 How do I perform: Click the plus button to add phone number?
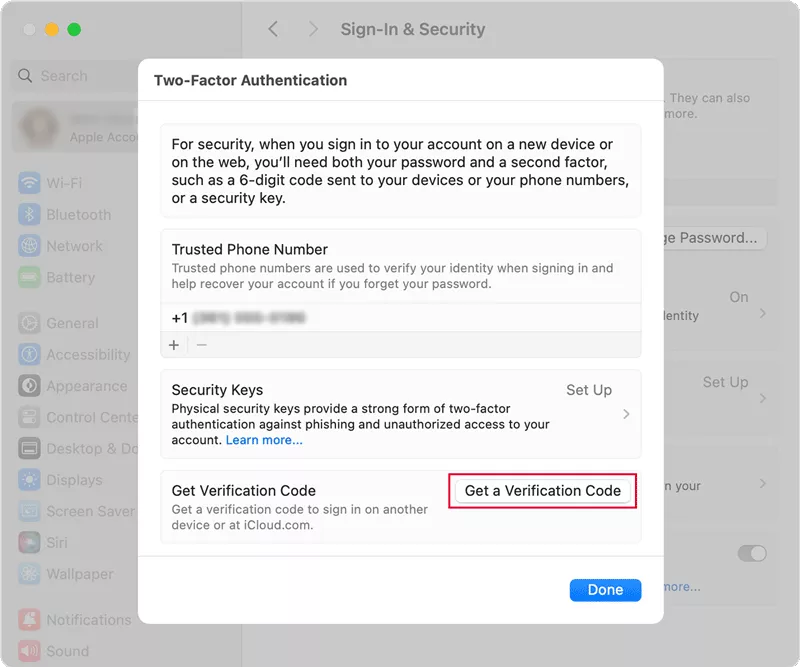click(x=174, y=345)
